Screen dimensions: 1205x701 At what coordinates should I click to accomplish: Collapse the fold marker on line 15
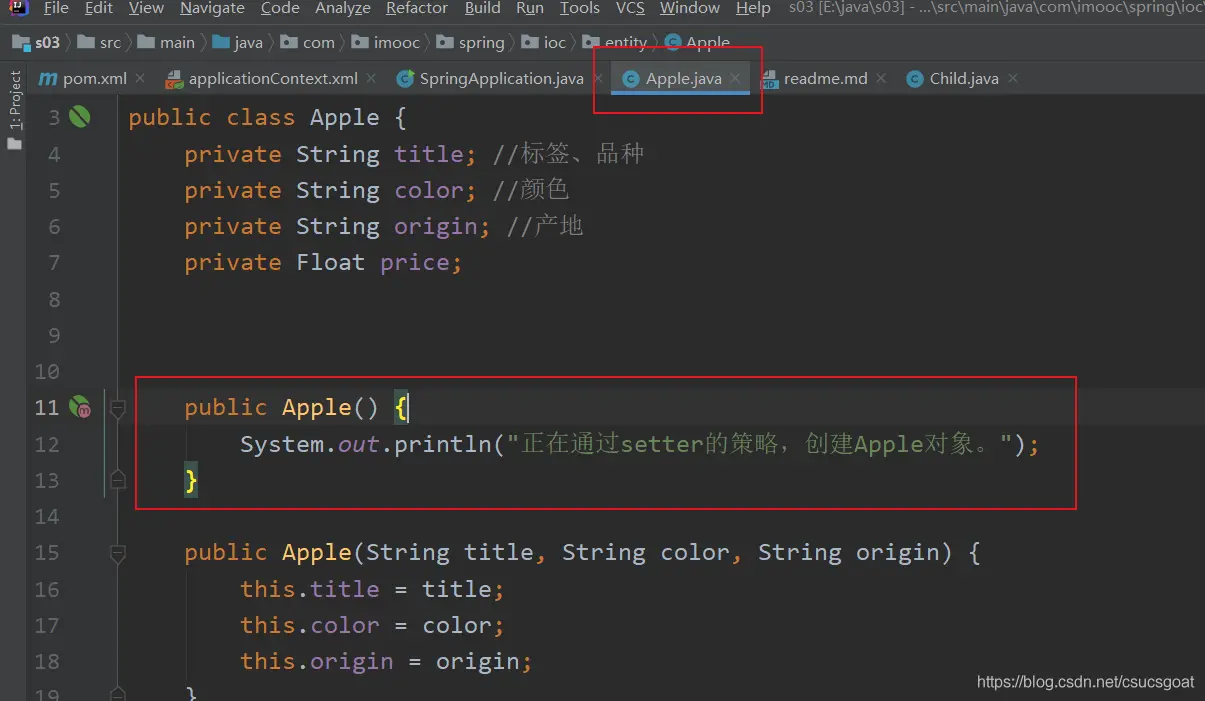click(x=118, y=553)
